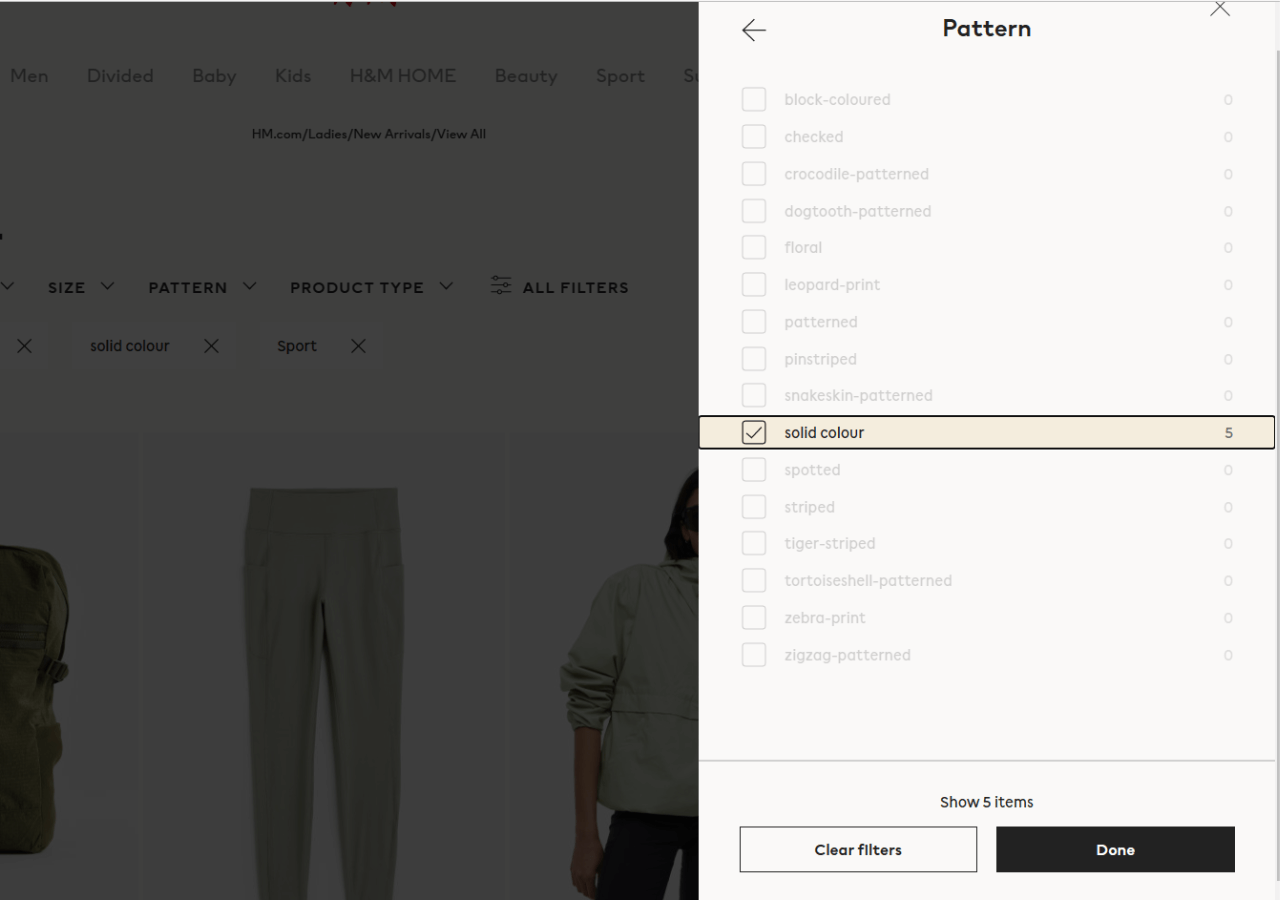1280x900 pixels.
Task: Open the PRODUCT TYPE dropdown
Action: pyautogui.click(x=370, y=287)
